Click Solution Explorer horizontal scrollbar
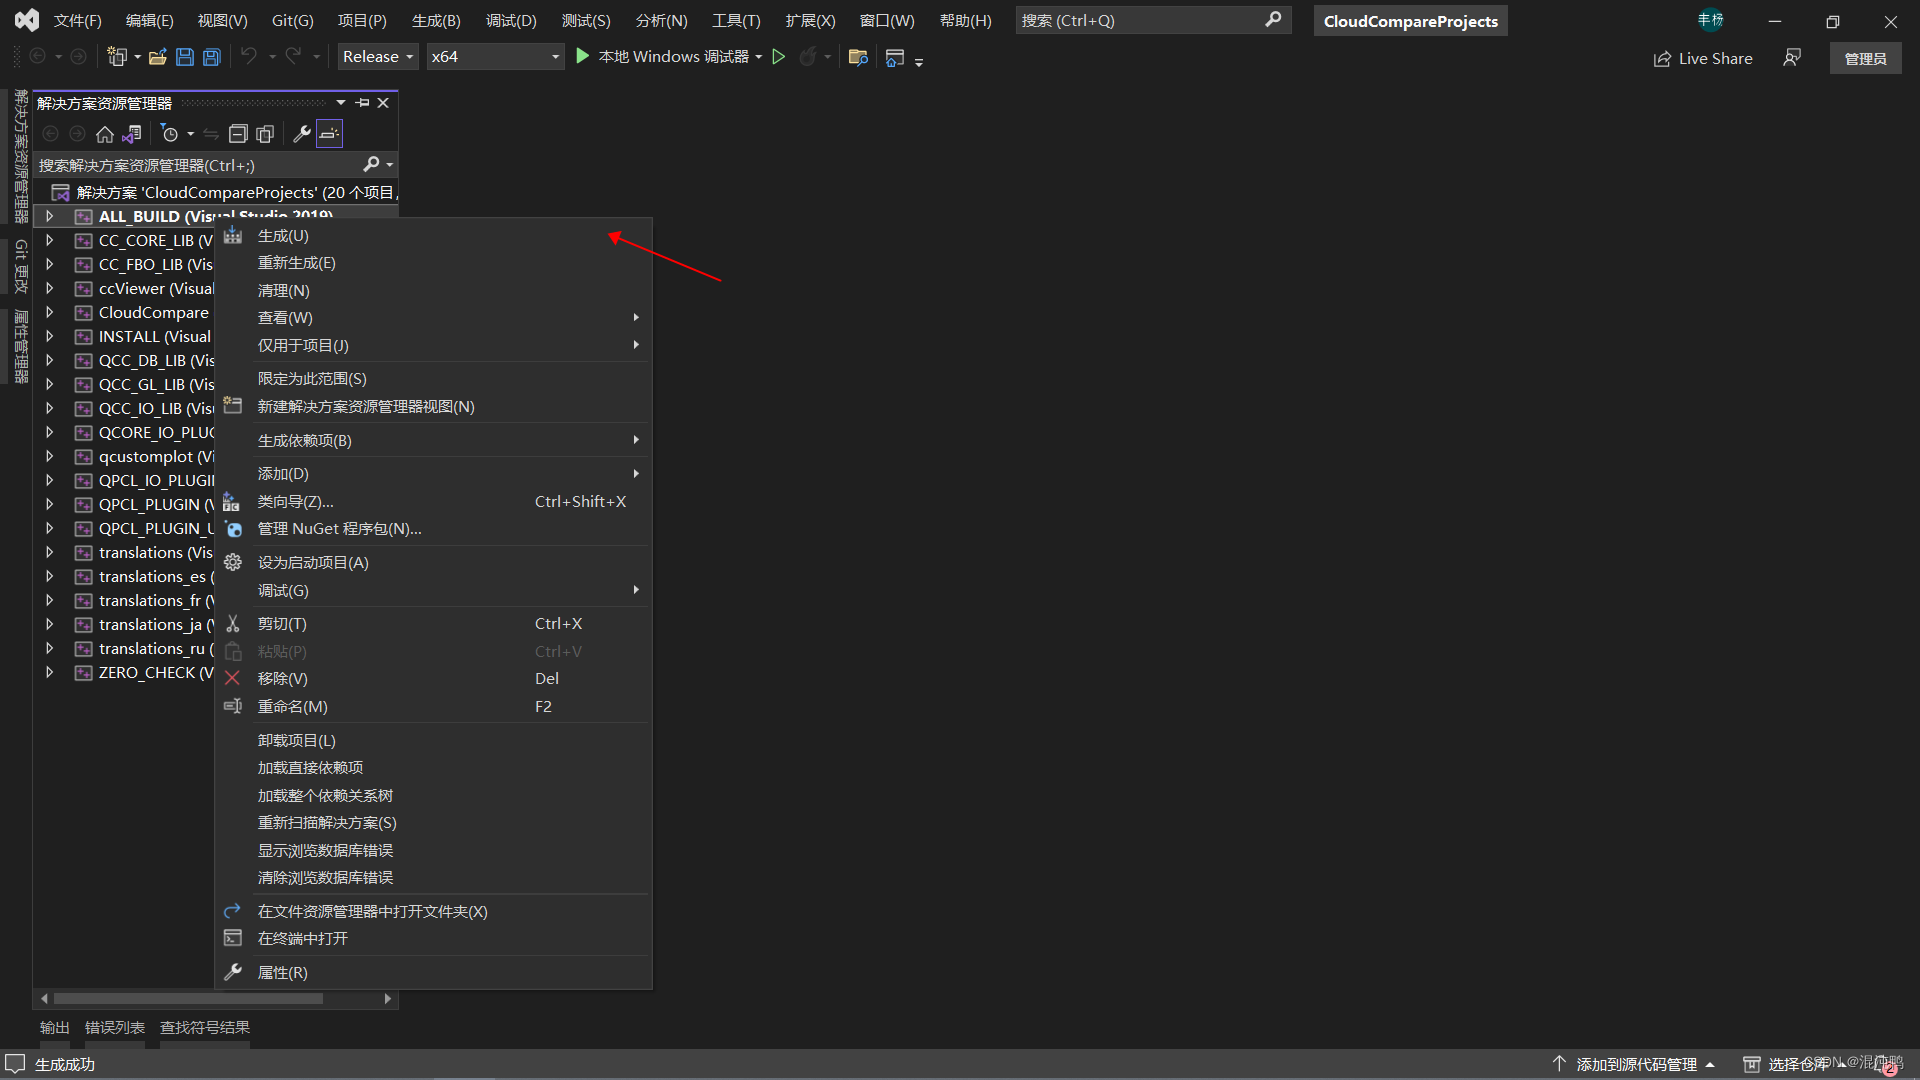This screenshot has height=1080, width=1920. click(x=188, y=999)
